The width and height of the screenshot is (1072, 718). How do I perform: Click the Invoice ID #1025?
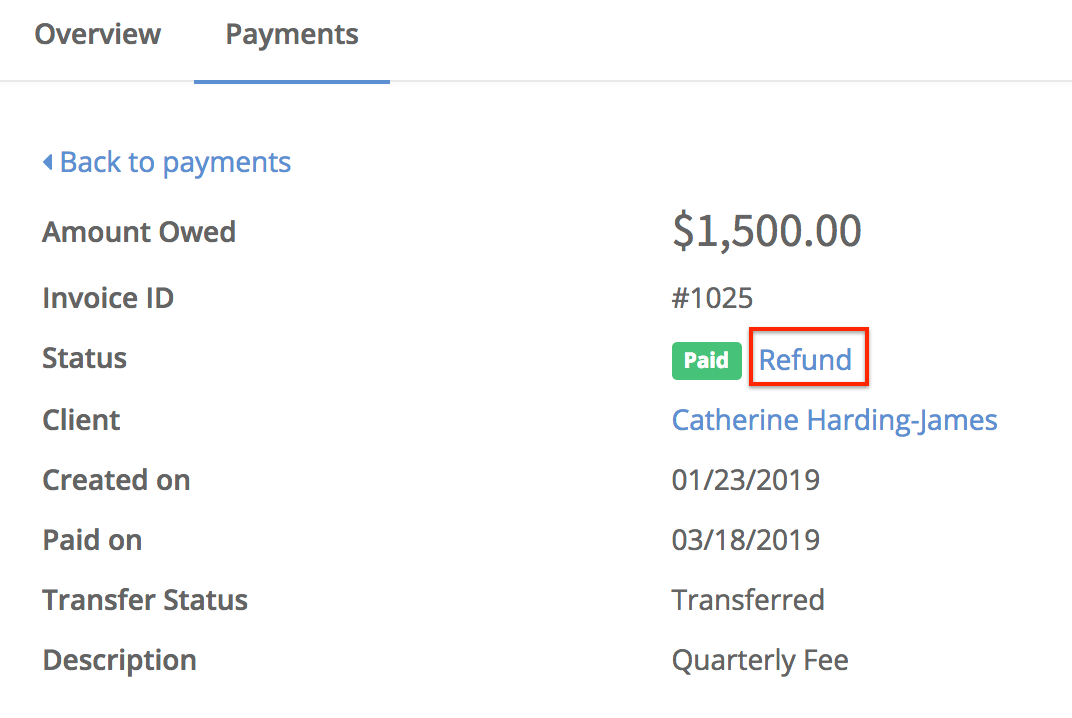711,297
